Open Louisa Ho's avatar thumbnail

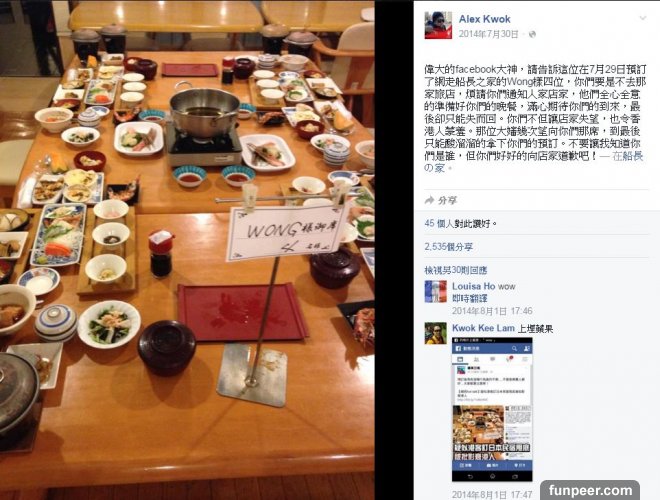tap(435, 292)
